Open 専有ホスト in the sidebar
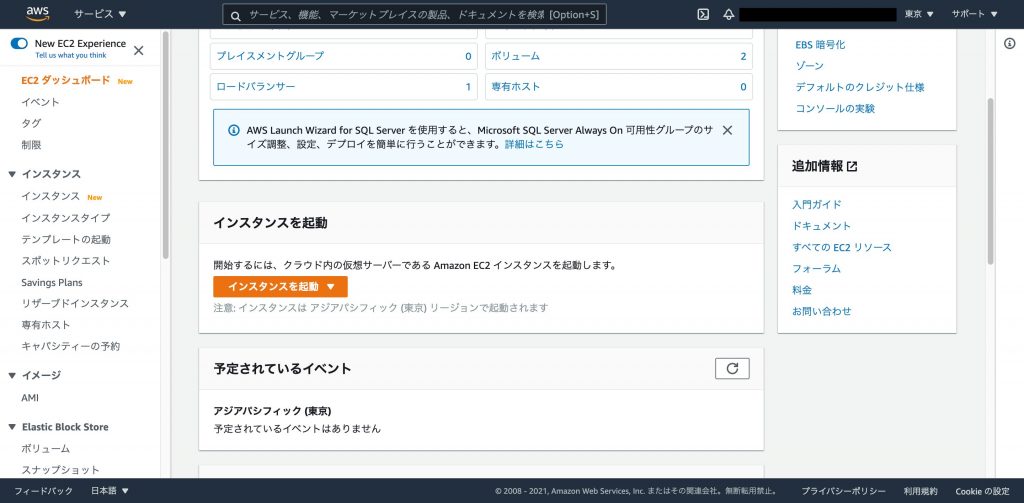 (46, 325)
